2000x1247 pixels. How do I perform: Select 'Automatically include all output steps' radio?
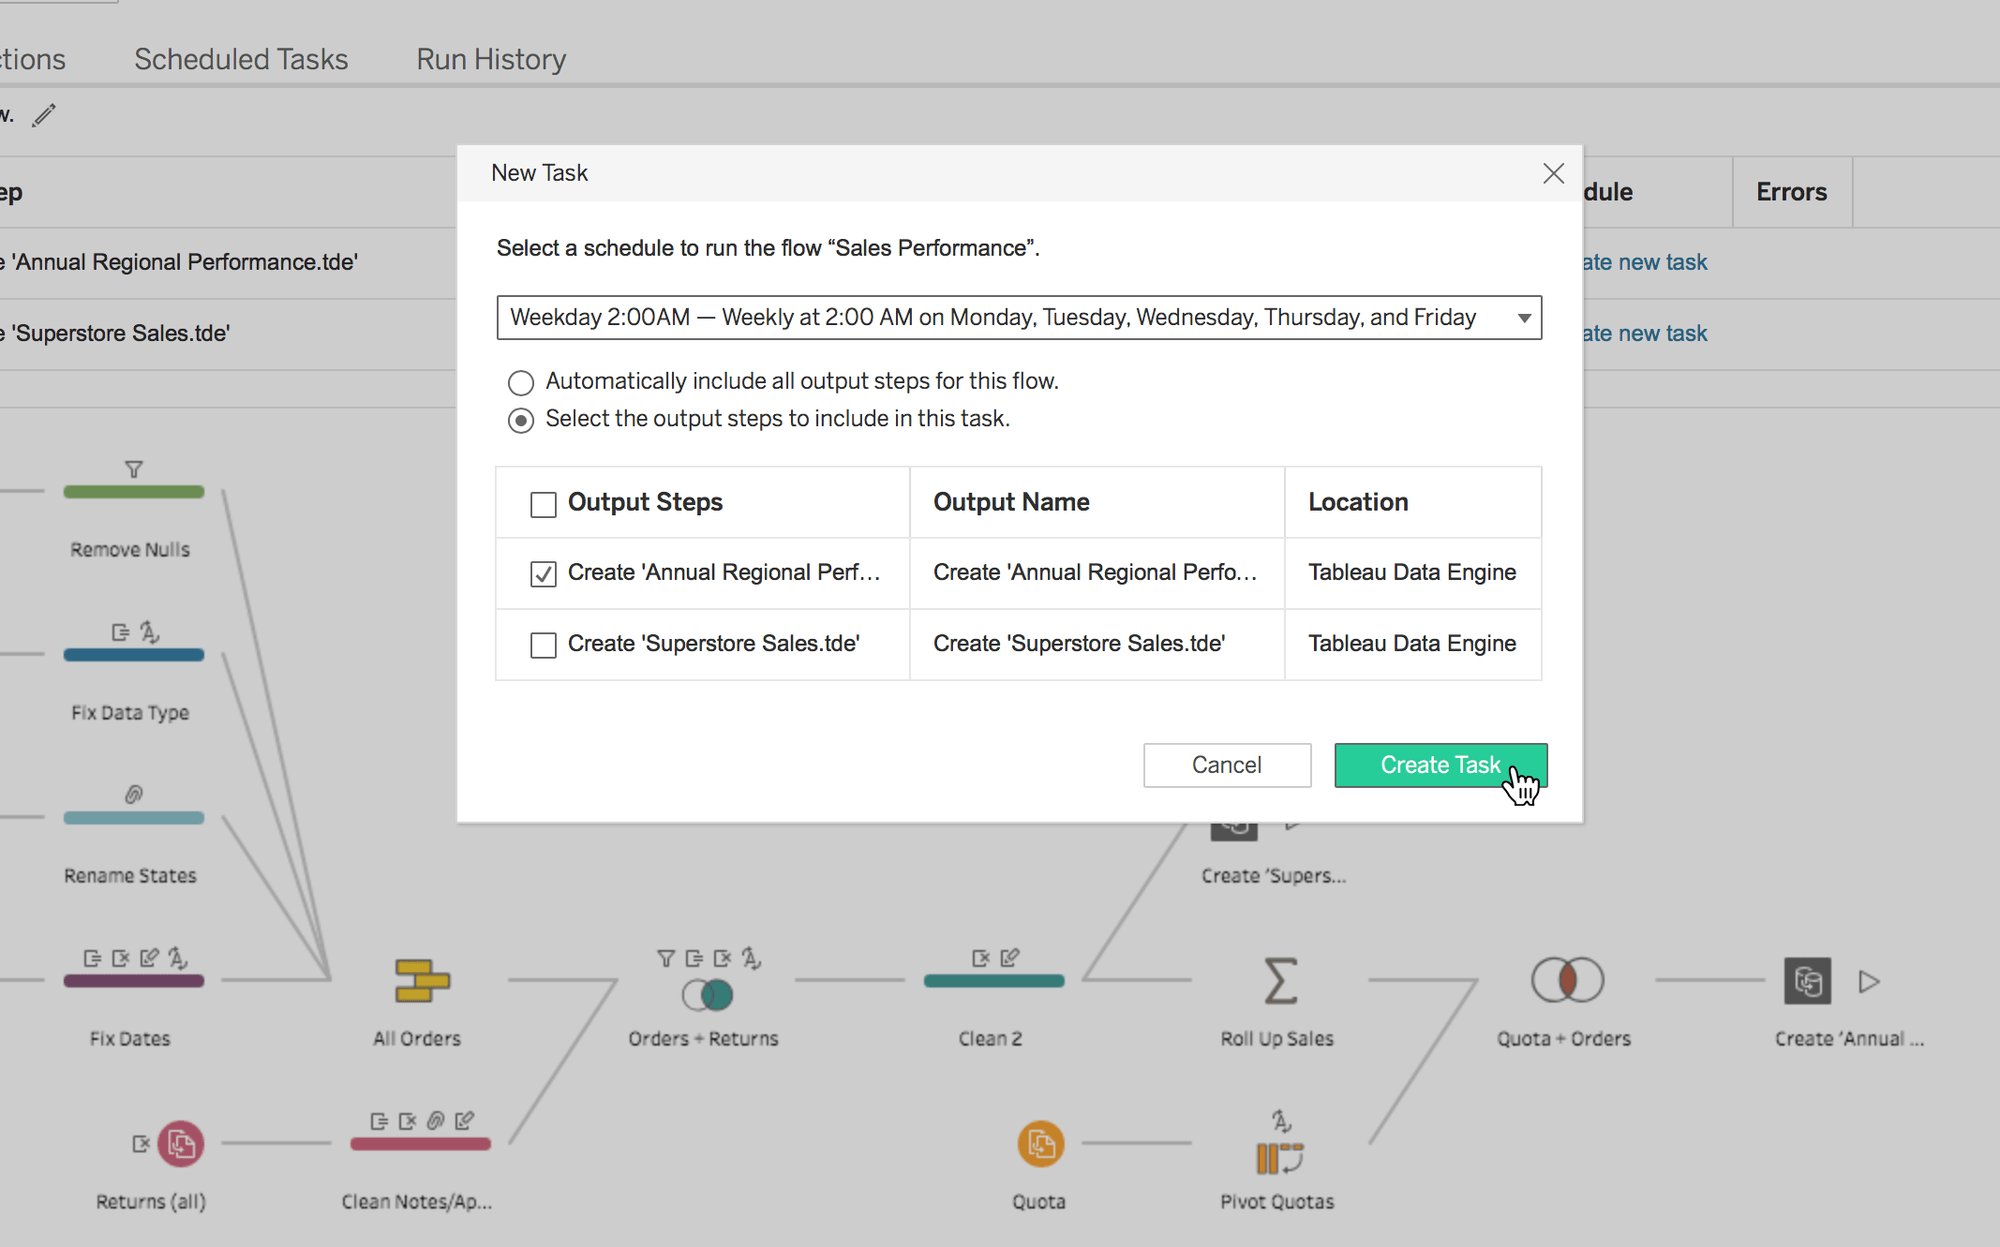click(x=520, y=382)
